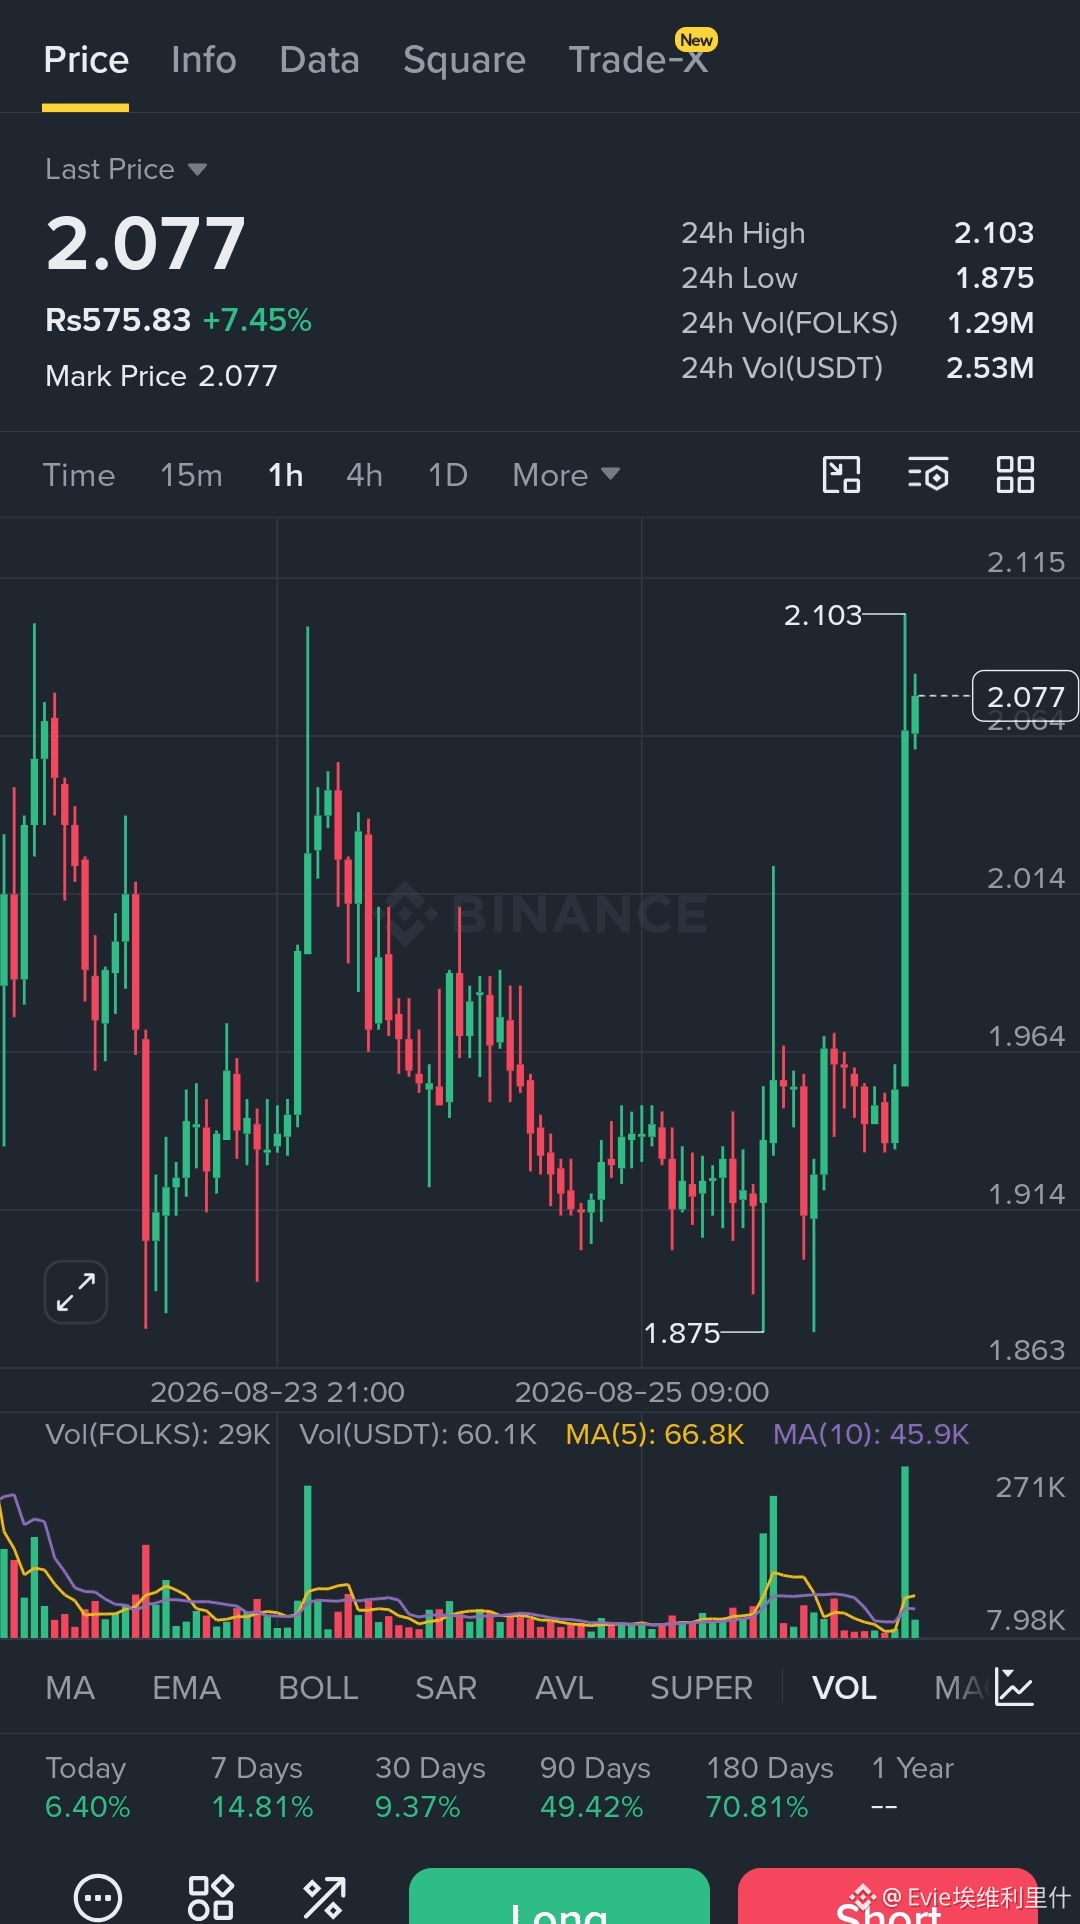The height and width of the screenshot is (1924, 1080).
Task: Tap the 180 Days 70.81% performance stat
Action: click(769, 1787)
